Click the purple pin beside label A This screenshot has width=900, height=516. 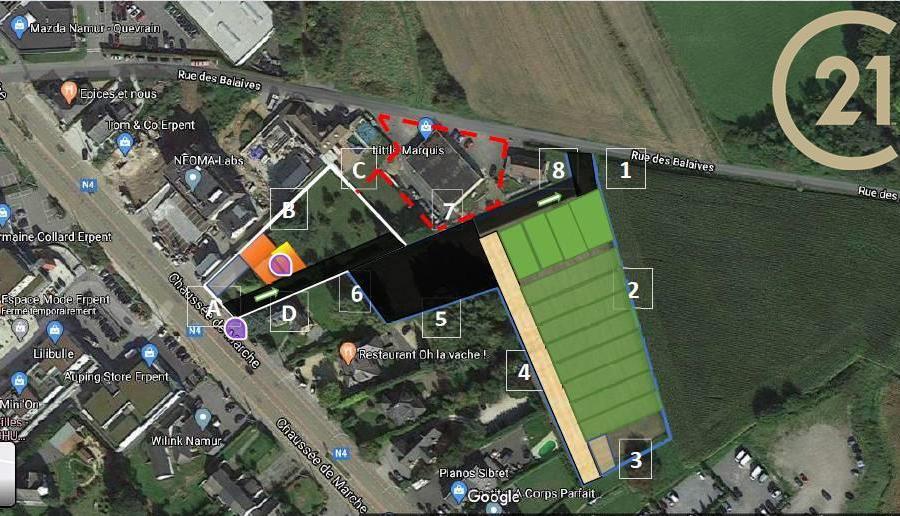point(235,328)
